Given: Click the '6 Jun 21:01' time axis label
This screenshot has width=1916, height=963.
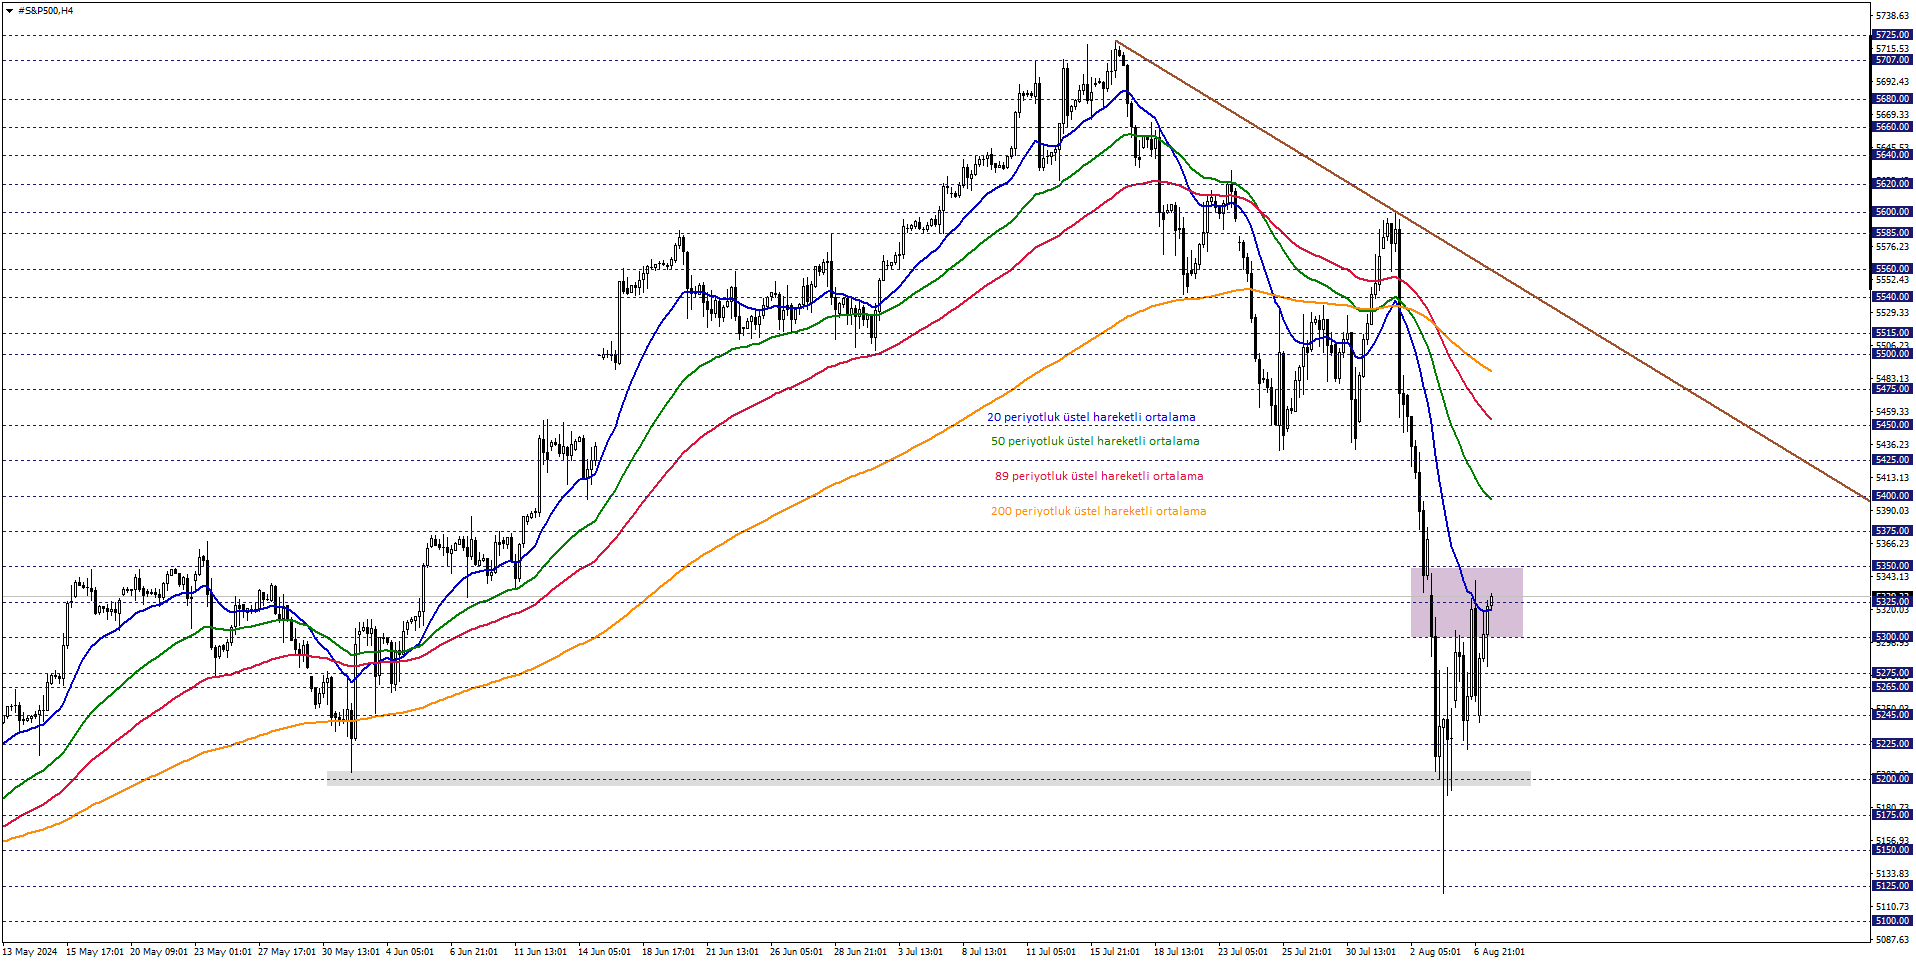Looking at the screenshot, I should pyautogui.click(x=474, y=952).
